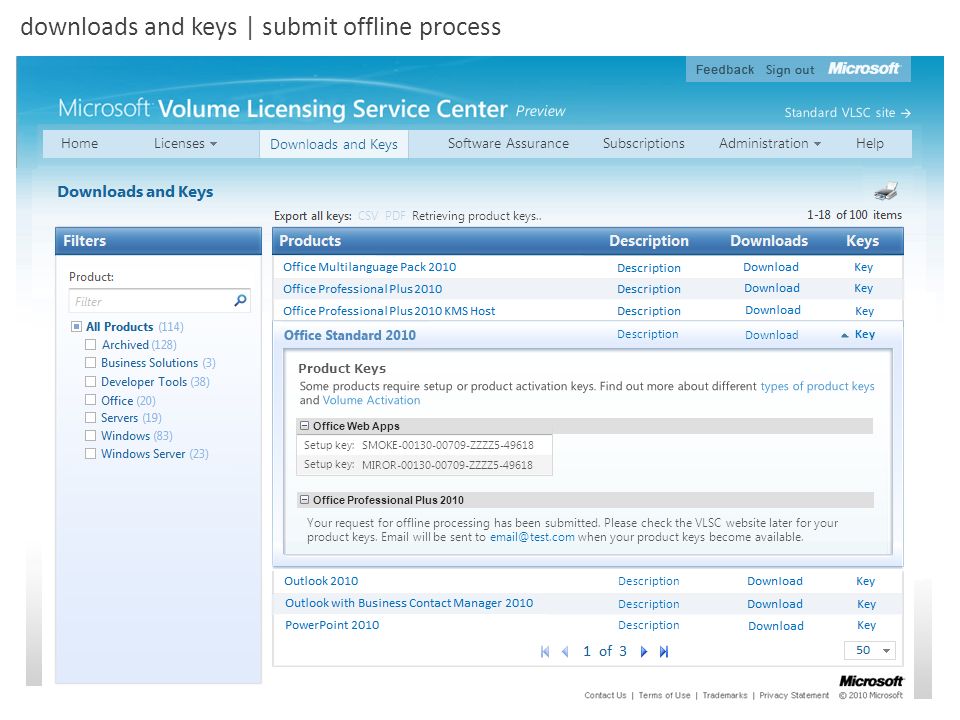Viewport: 960px width, 720px height.
Task: Open Outlook 2010 product link
Action: [321, 581]
